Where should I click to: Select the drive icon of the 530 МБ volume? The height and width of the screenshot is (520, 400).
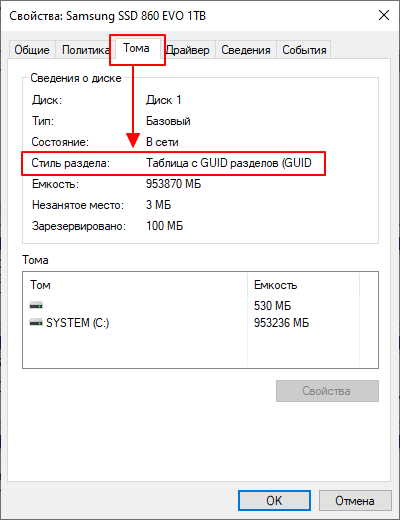point(36,305)
